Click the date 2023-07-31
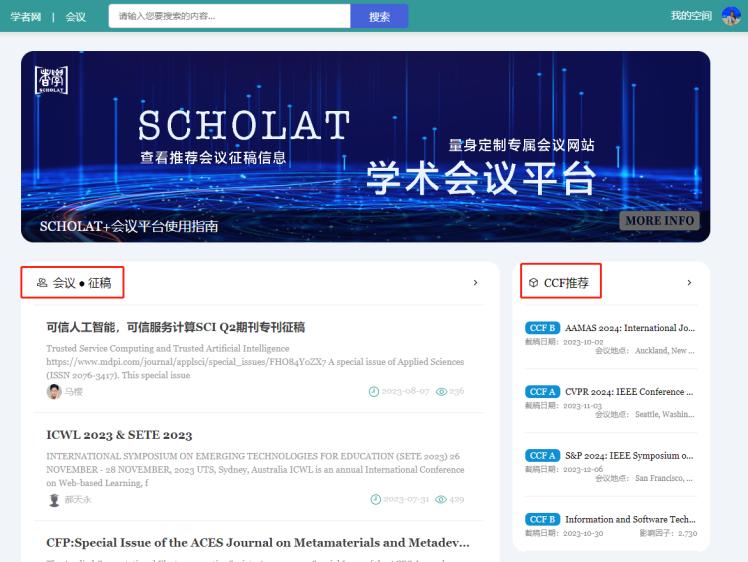This screenshot has width=748, height=562. coord(406,499)
